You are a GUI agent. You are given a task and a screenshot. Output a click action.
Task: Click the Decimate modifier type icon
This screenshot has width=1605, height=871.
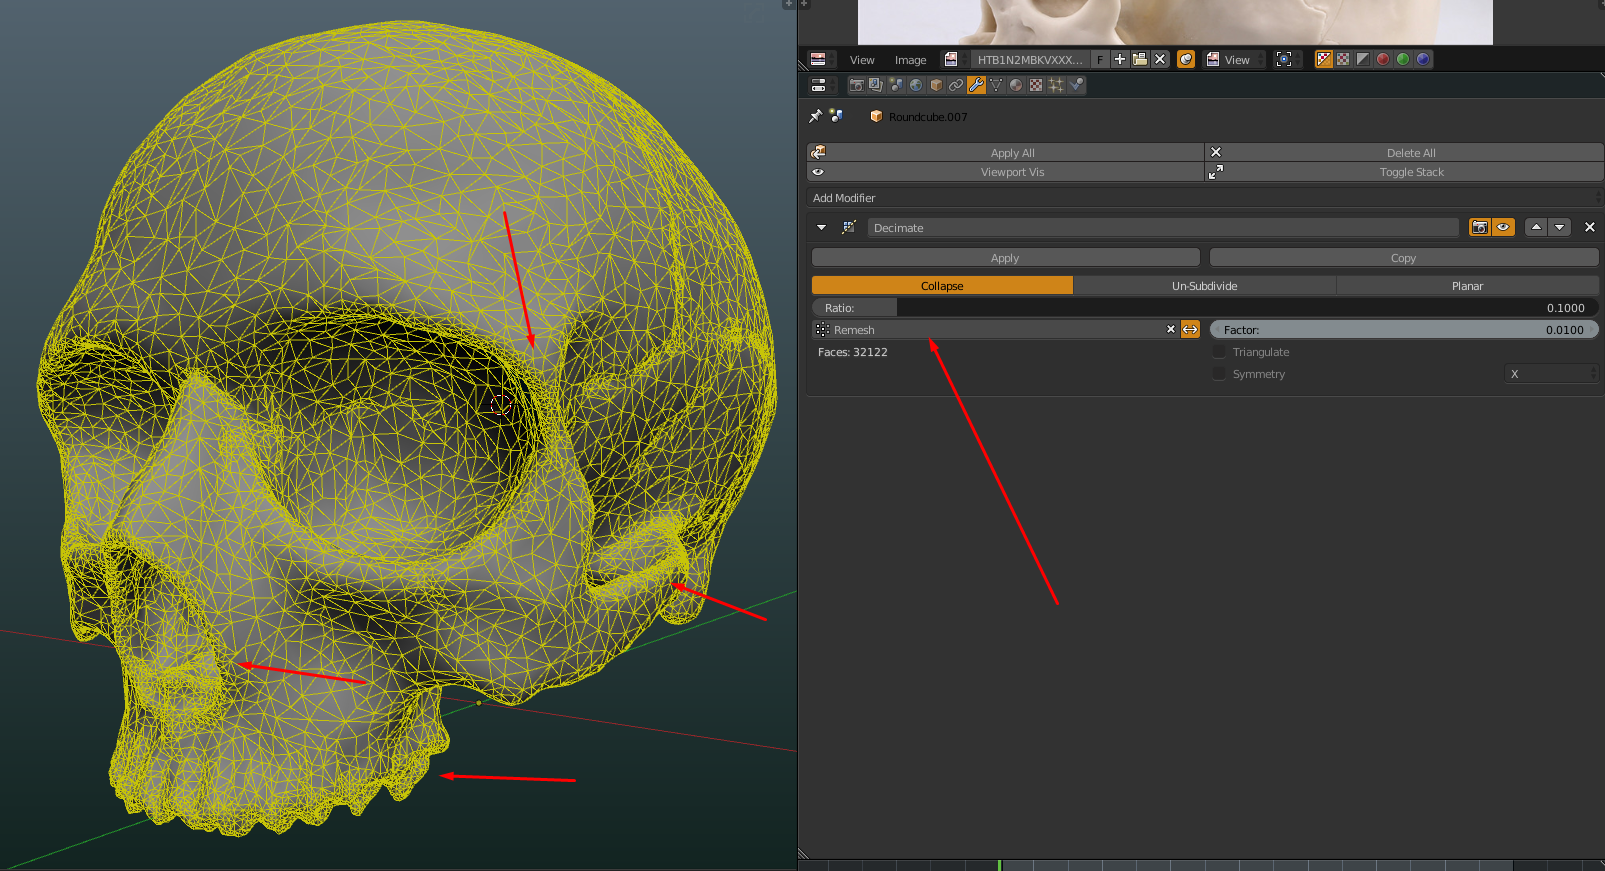click(x=849, y=227)
